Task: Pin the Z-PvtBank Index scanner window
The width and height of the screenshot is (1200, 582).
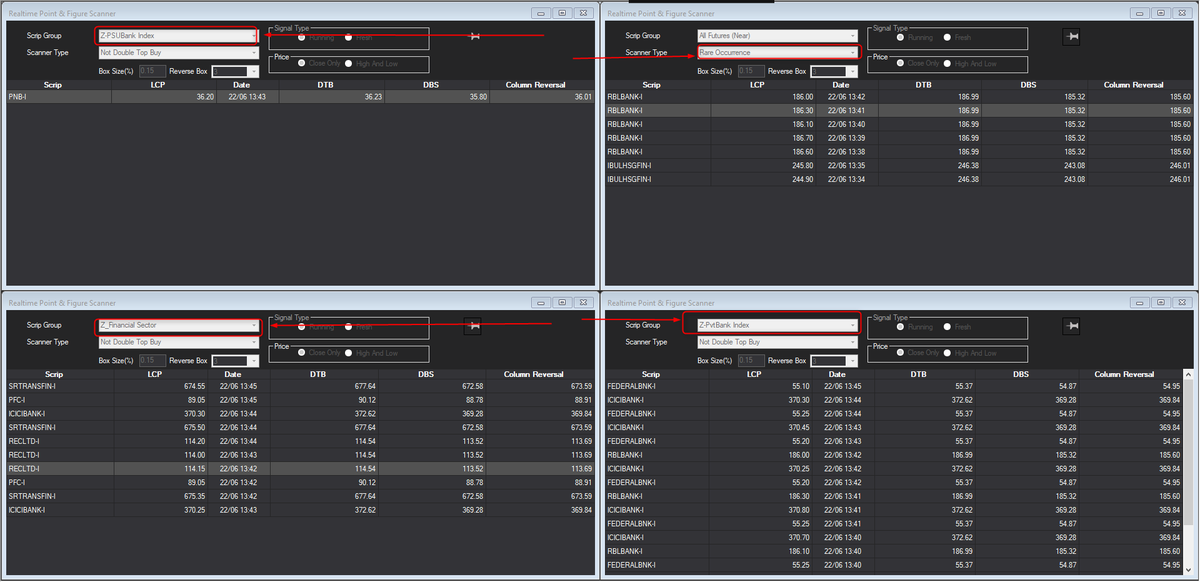Action: point(1073,325)
